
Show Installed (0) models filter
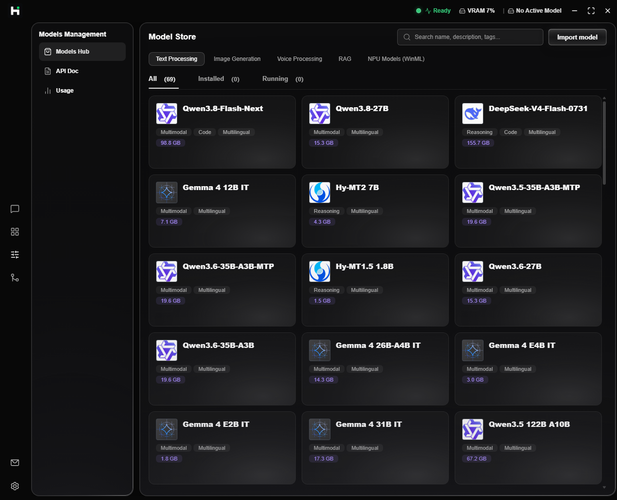pos(218,79)
